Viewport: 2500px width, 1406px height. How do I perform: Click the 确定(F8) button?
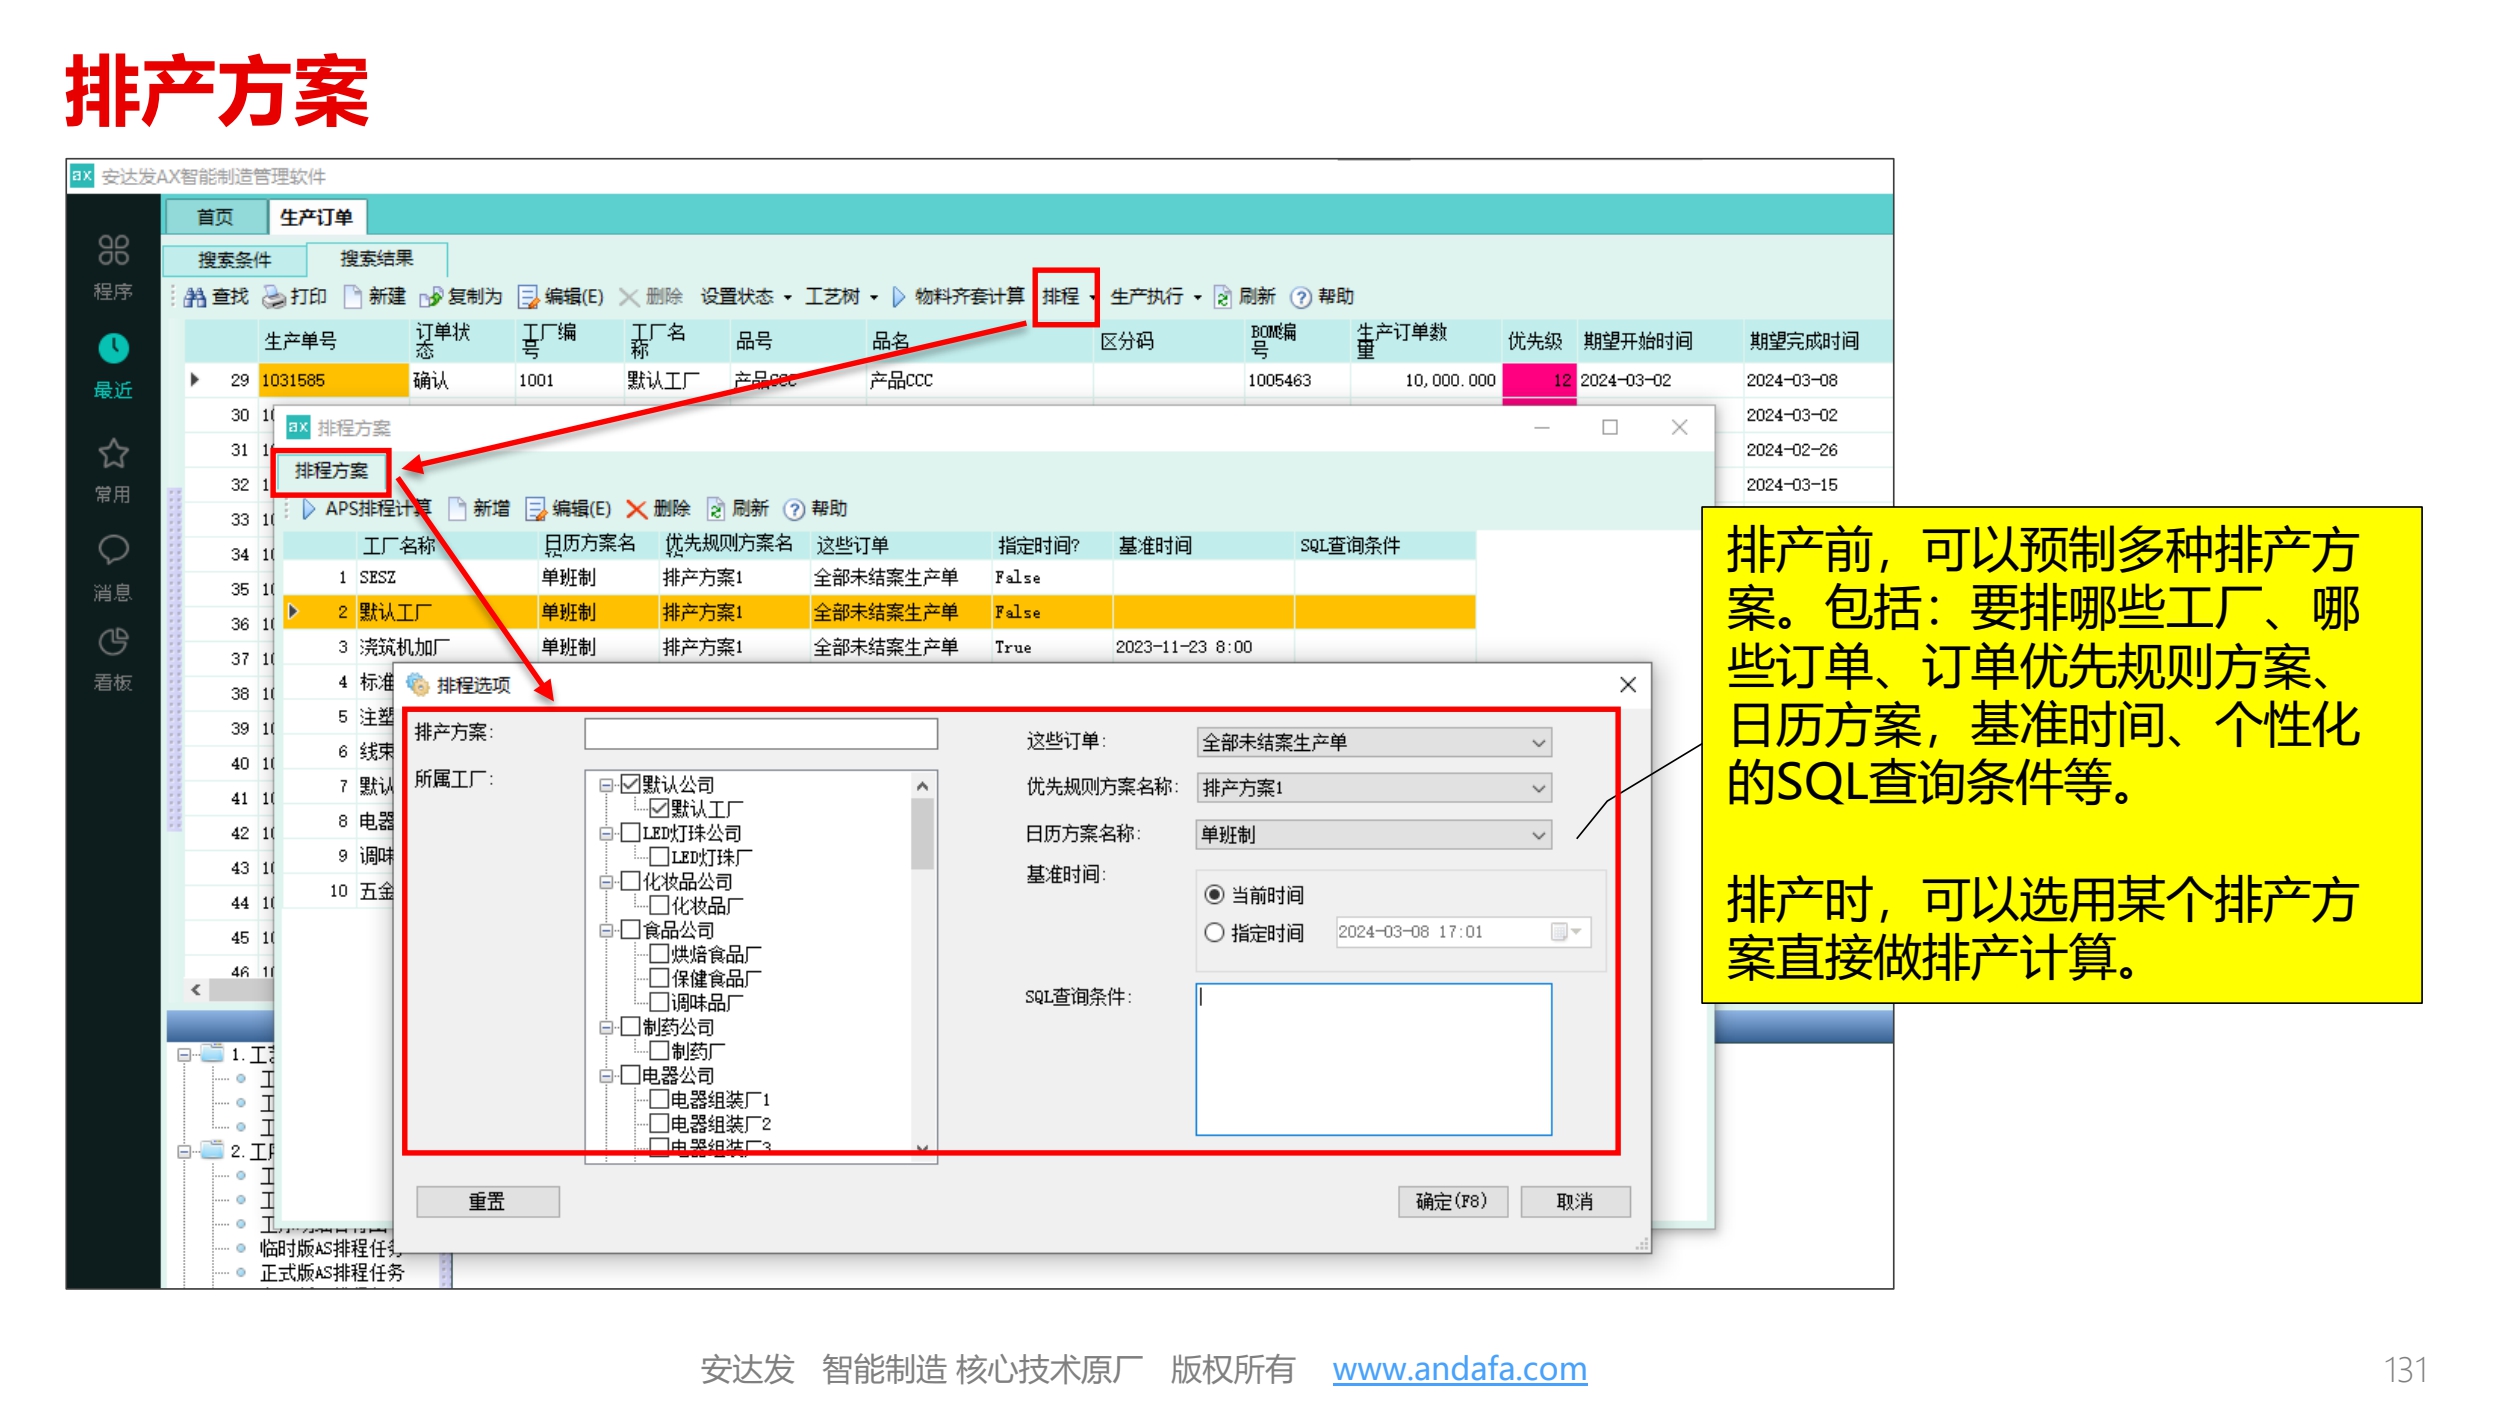click(1451, 1202)
